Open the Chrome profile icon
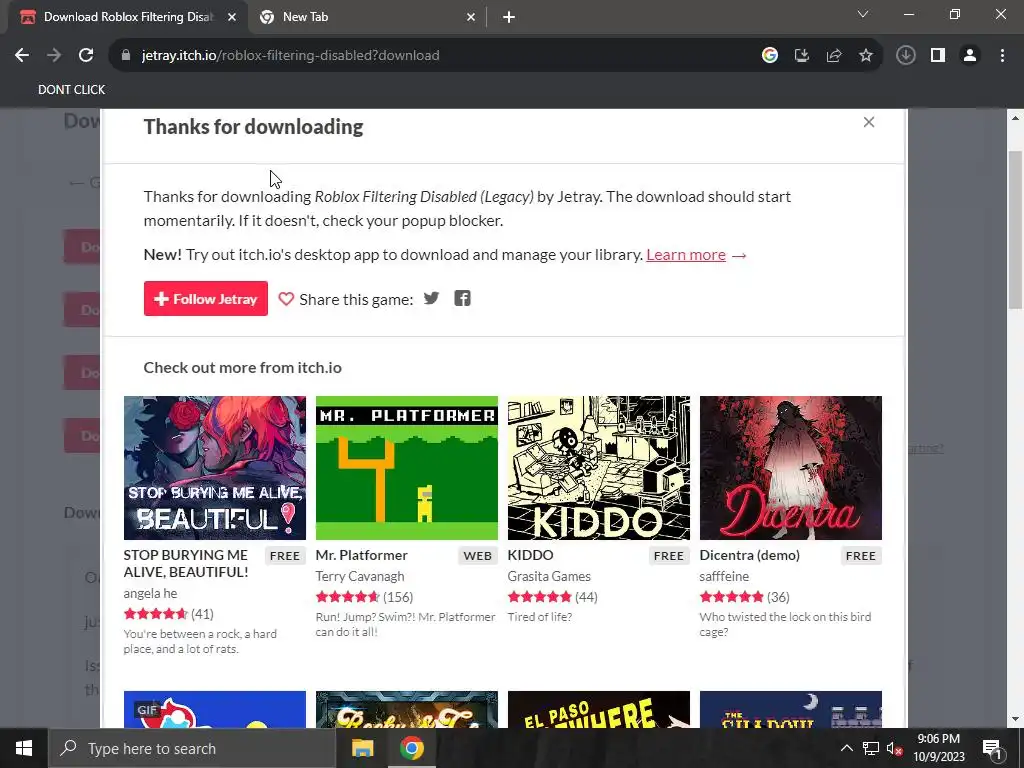The image size is (1024, 768). tap(970, 56)
